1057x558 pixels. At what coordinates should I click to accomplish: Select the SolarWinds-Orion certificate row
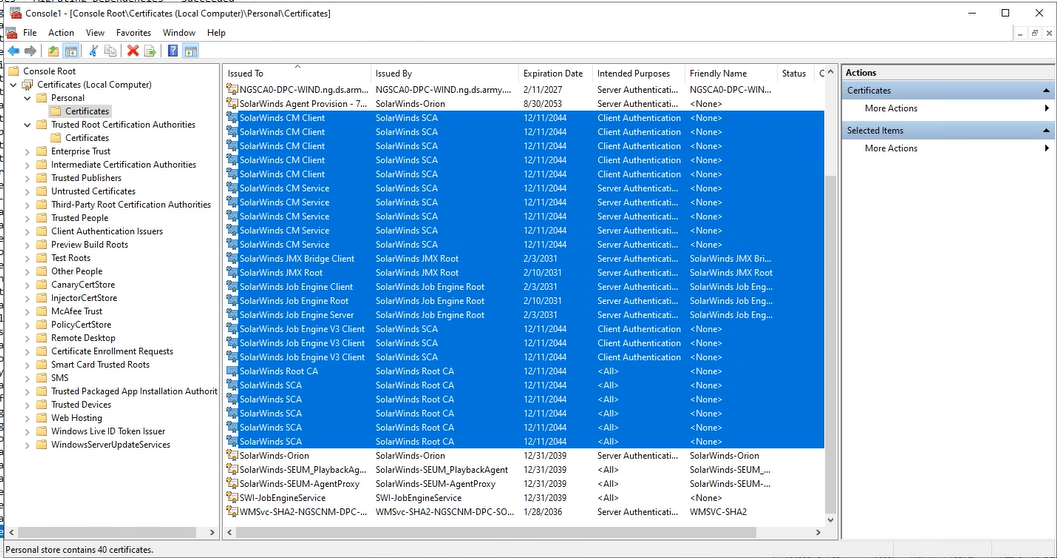tap(525, 456)
